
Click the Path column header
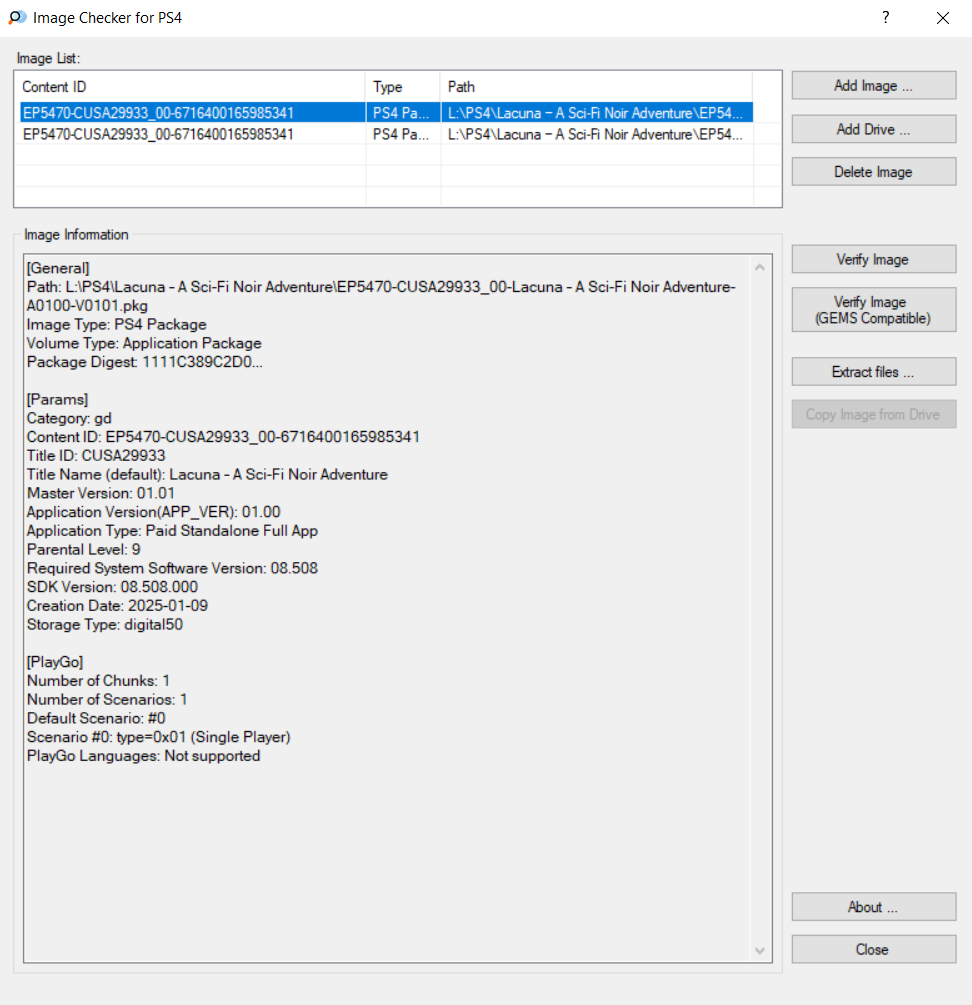tap(597, 87)
